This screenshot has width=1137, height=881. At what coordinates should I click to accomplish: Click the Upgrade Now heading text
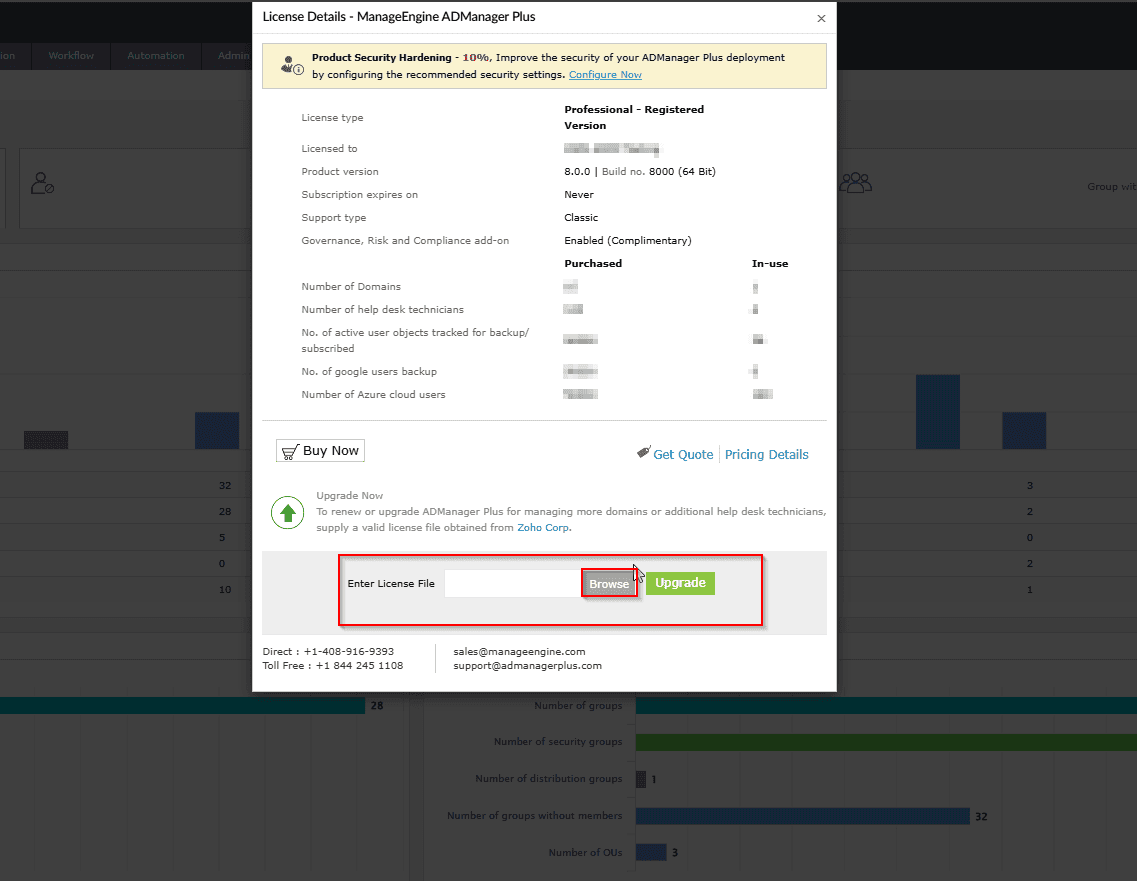pyautogui.click(x=350, y=496)
